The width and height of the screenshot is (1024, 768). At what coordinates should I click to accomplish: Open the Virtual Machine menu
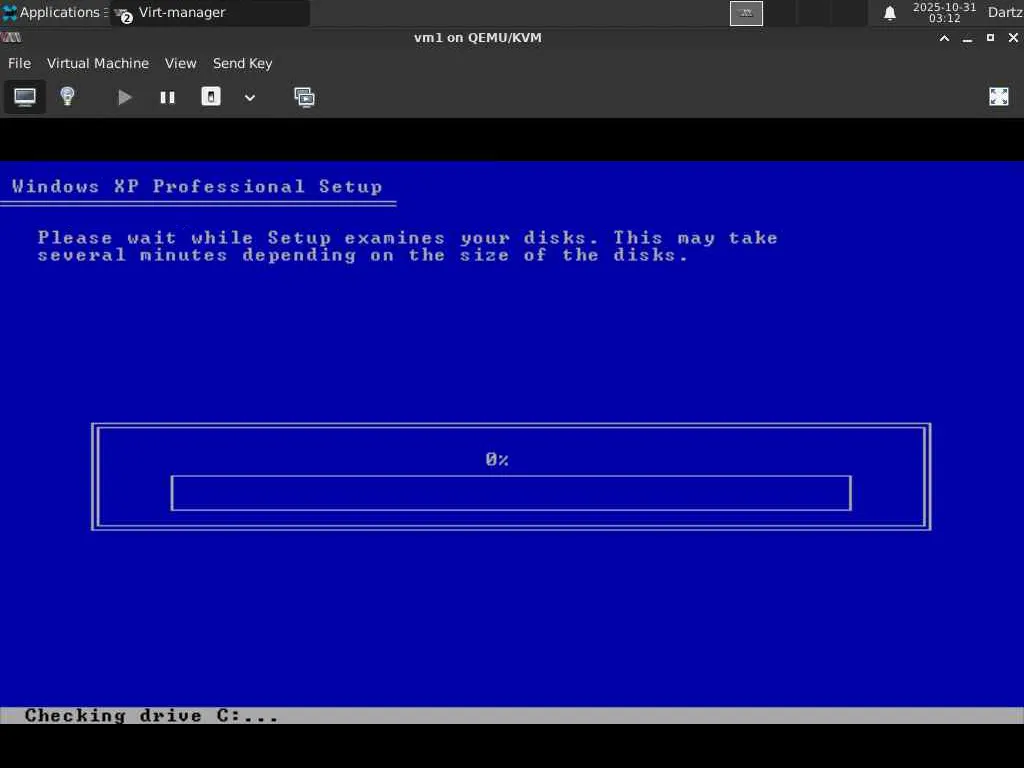tap(98, 63)
